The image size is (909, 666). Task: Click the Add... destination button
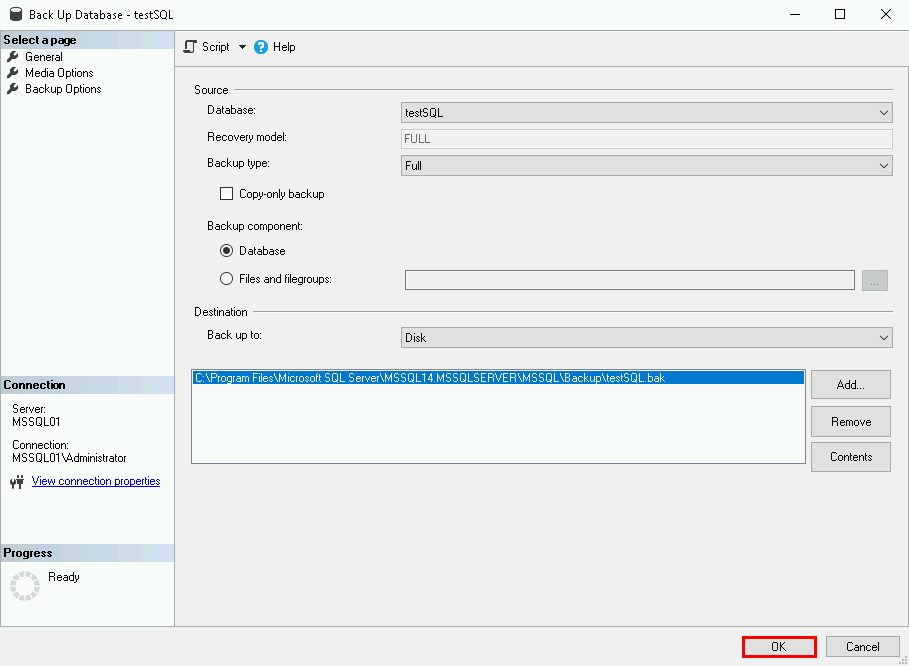(850, 385)
